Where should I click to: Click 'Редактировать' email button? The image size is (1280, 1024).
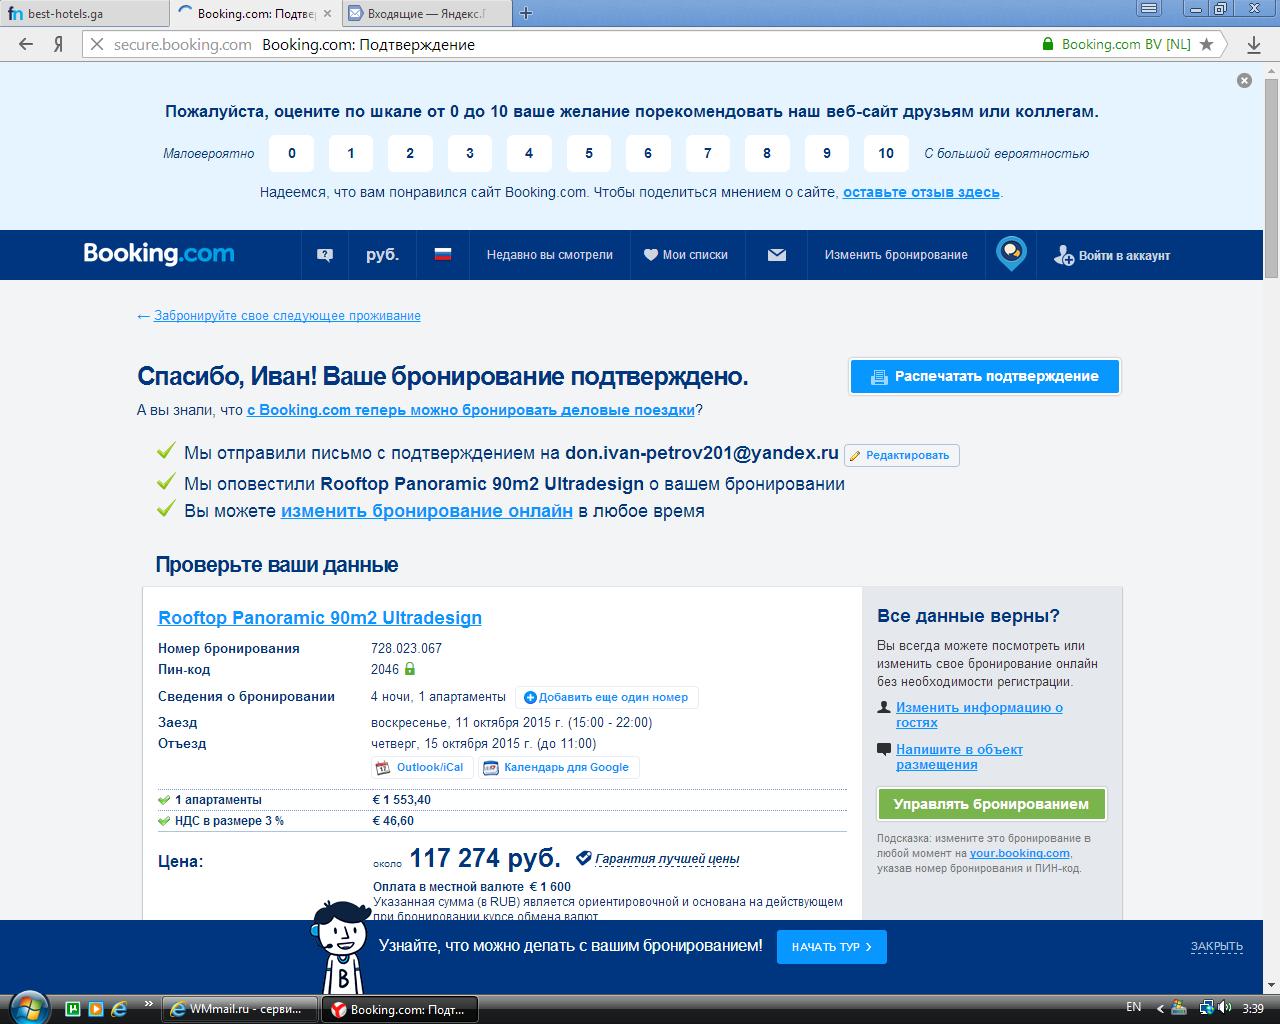pos(902,455)
